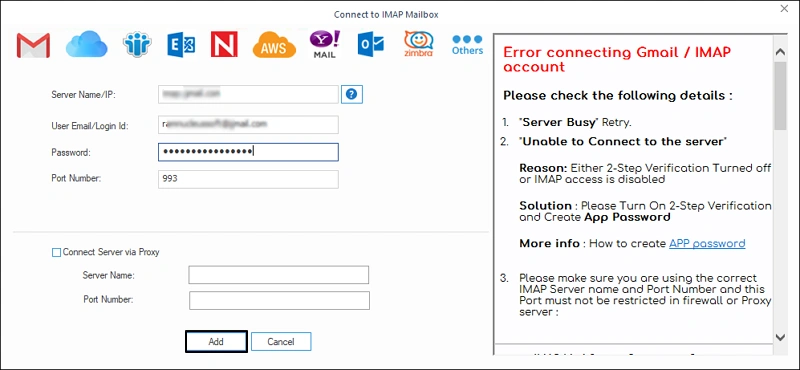Click the proxy Server Name field

279,275
